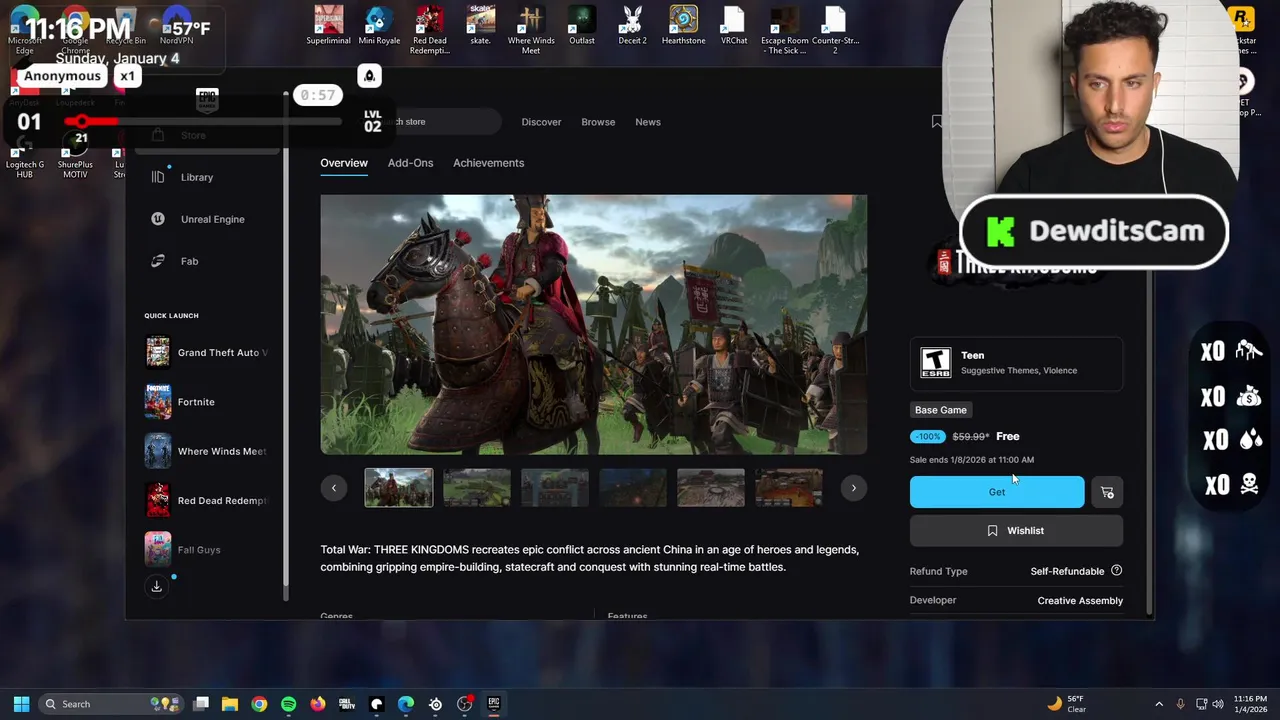Click the Base Game label
This screenshot has width=1280, height=720.
pyautogui.click(x=941, y=410)
